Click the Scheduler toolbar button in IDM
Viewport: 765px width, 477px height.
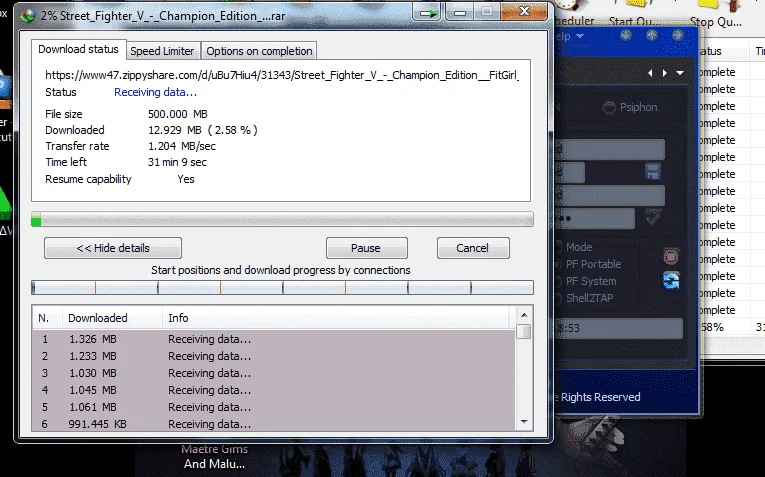tap(574, 14)
